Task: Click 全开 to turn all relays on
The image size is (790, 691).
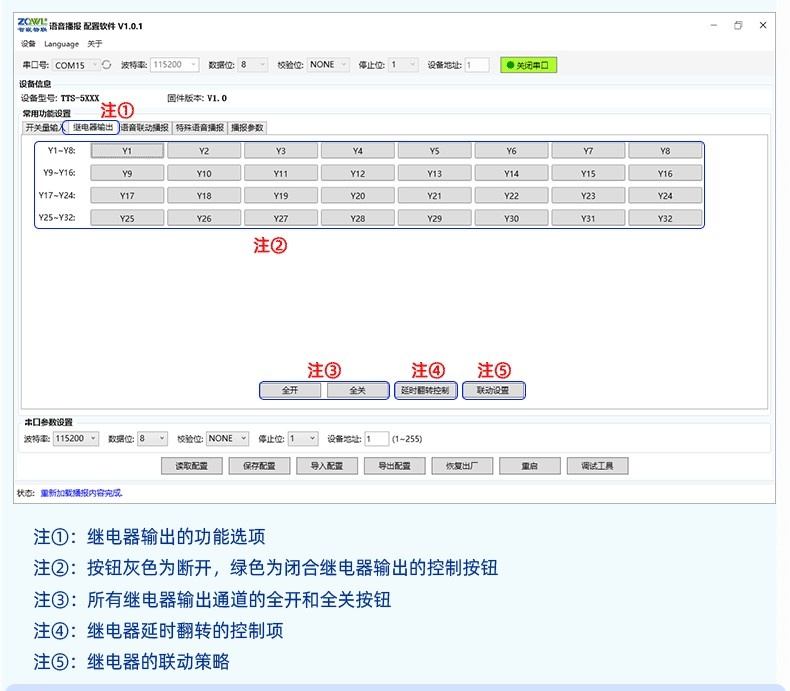Action: coord(290,390)
